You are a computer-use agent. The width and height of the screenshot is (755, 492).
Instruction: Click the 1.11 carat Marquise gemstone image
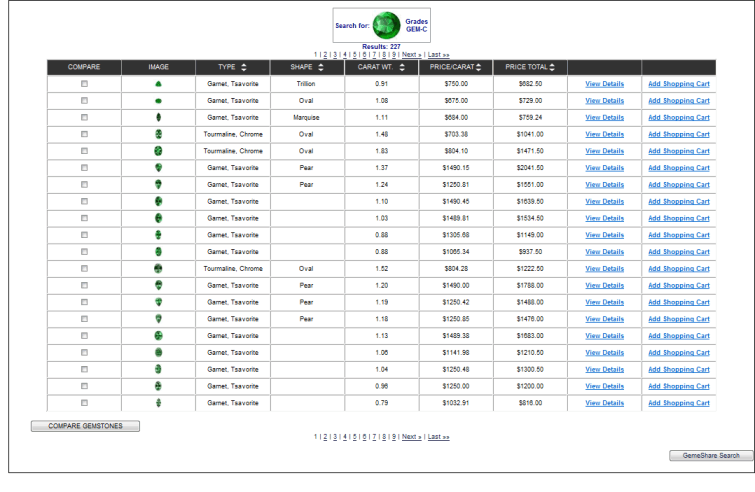coord(158,117)
